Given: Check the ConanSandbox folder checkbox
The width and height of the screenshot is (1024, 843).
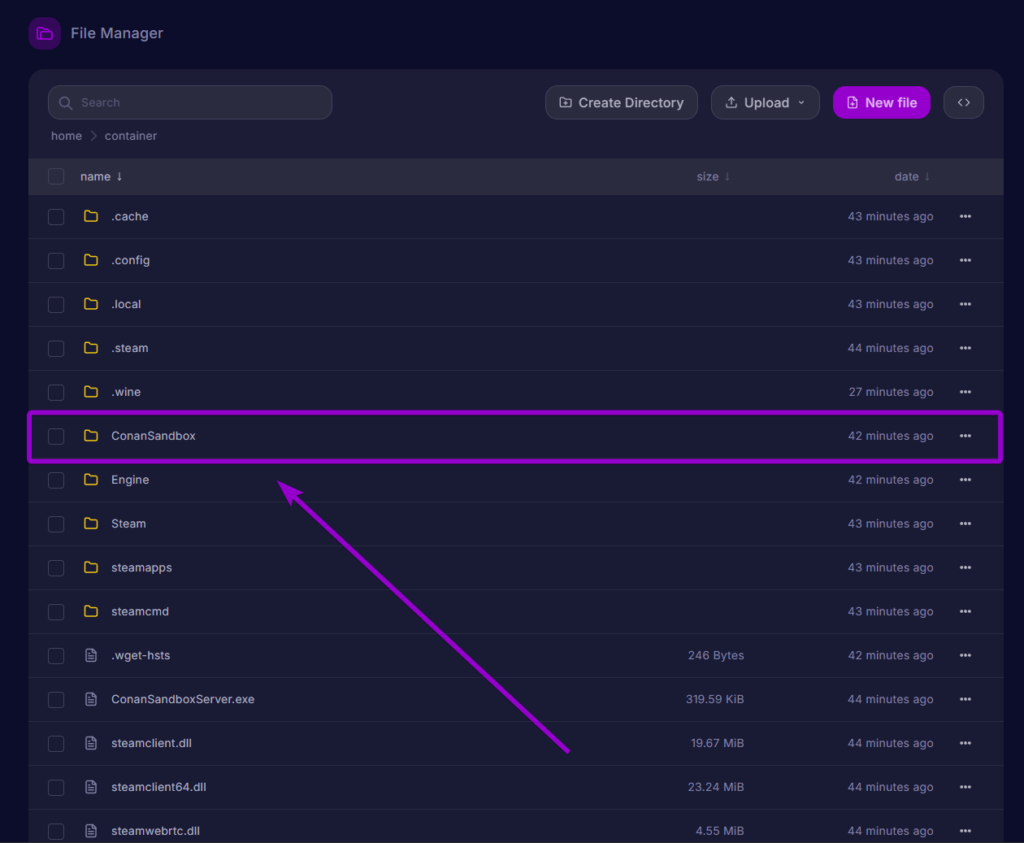Looking at the screenshot, I should (56, 436).
